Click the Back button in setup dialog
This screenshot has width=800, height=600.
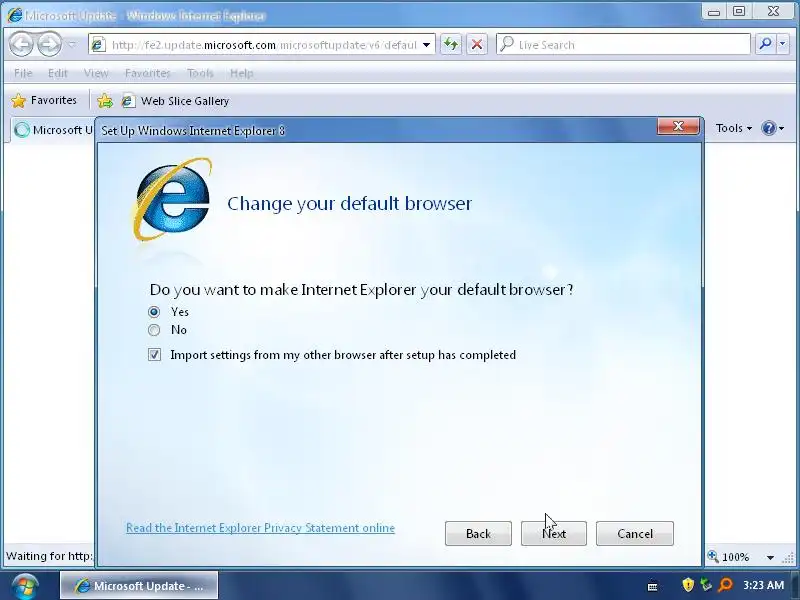tap(478, 534)
